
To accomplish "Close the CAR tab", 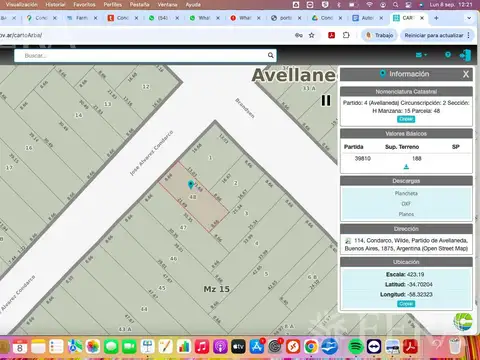I will click(x=422, y=18).
